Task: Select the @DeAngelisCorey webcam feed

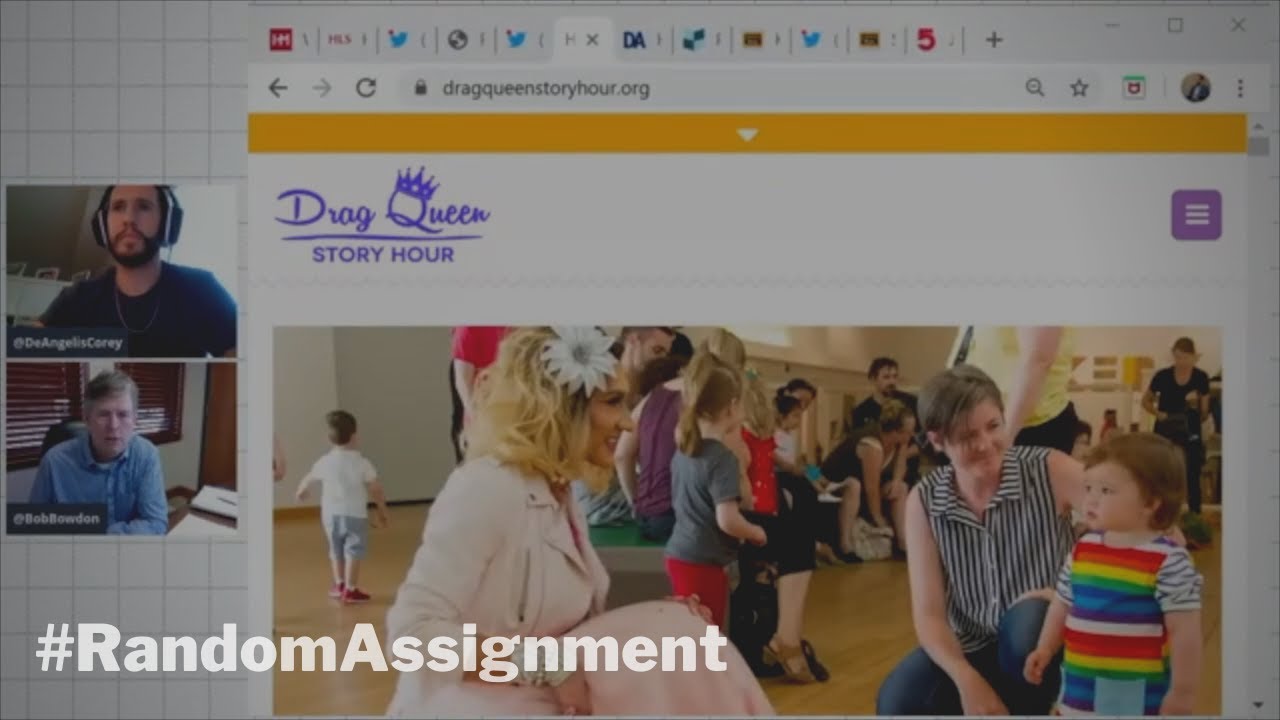Action: [121, 270]
